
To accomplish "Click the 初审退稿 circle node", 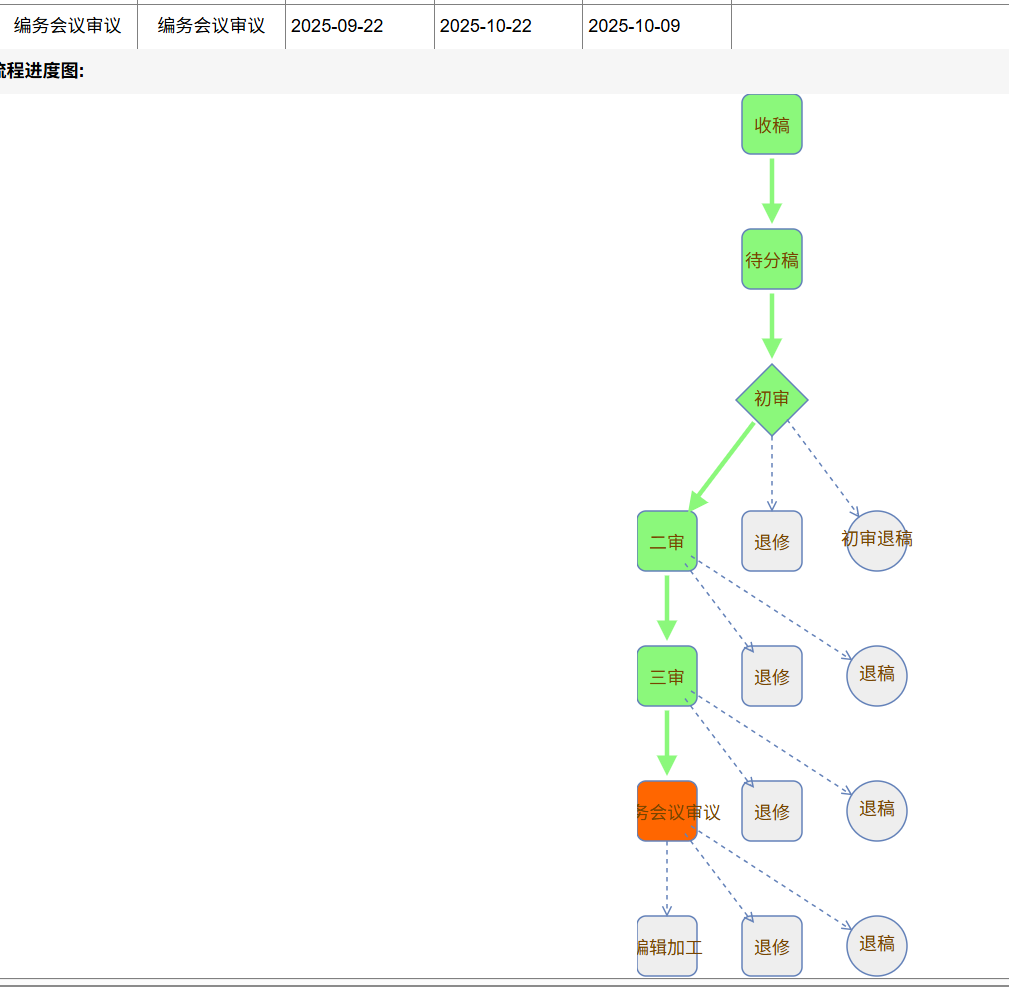I will pos(876,541).
